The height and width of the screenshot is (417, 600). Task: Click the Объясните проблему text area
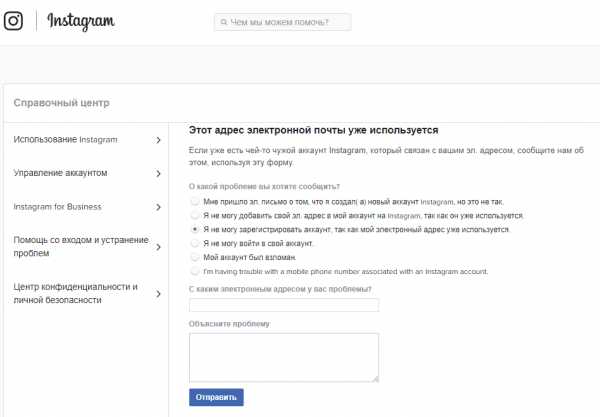click(x=284, y=357)
